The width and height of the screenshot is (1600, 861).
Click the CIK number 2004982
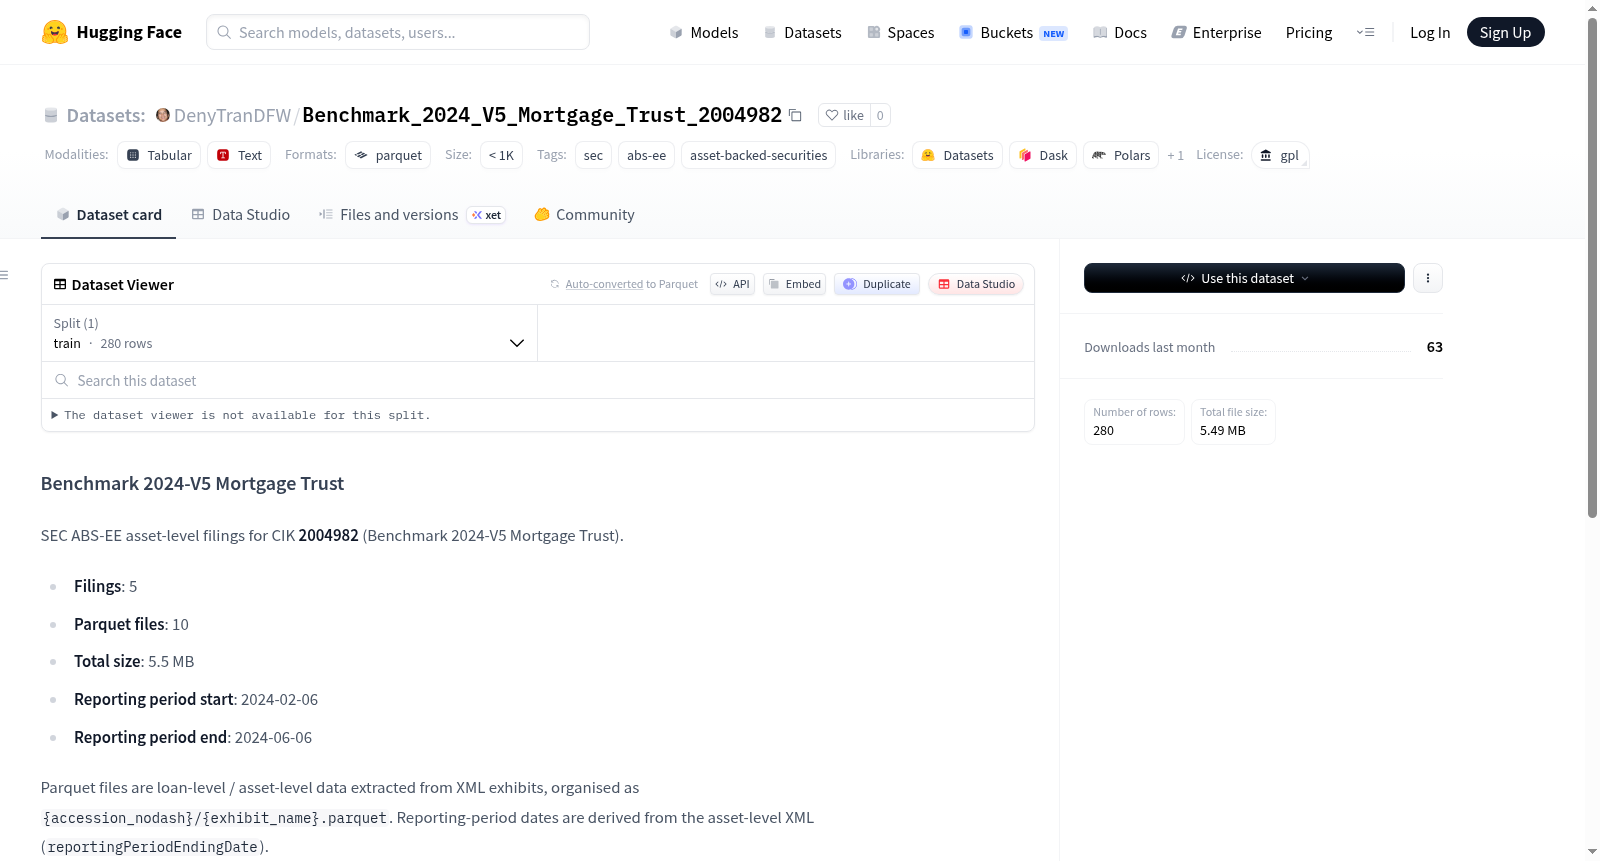click(x=328, y=536)
